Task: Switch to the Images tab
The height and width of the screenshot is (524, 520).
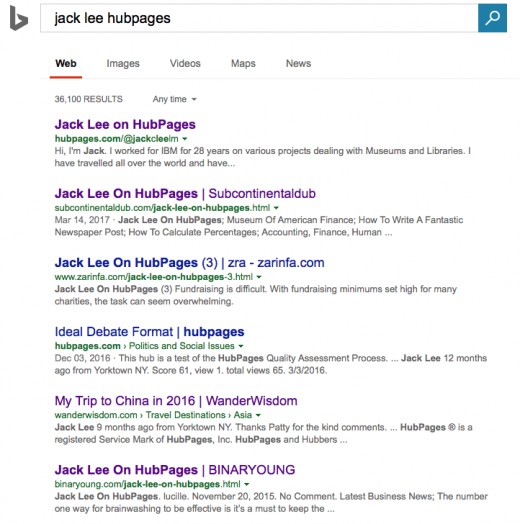Action: (x=123, y=63)
